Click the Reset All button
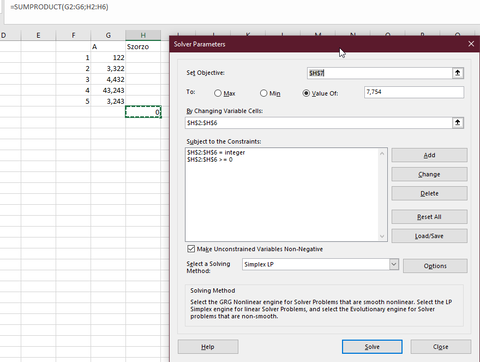Screen dimensions: 480x362 tap(429, 217)
